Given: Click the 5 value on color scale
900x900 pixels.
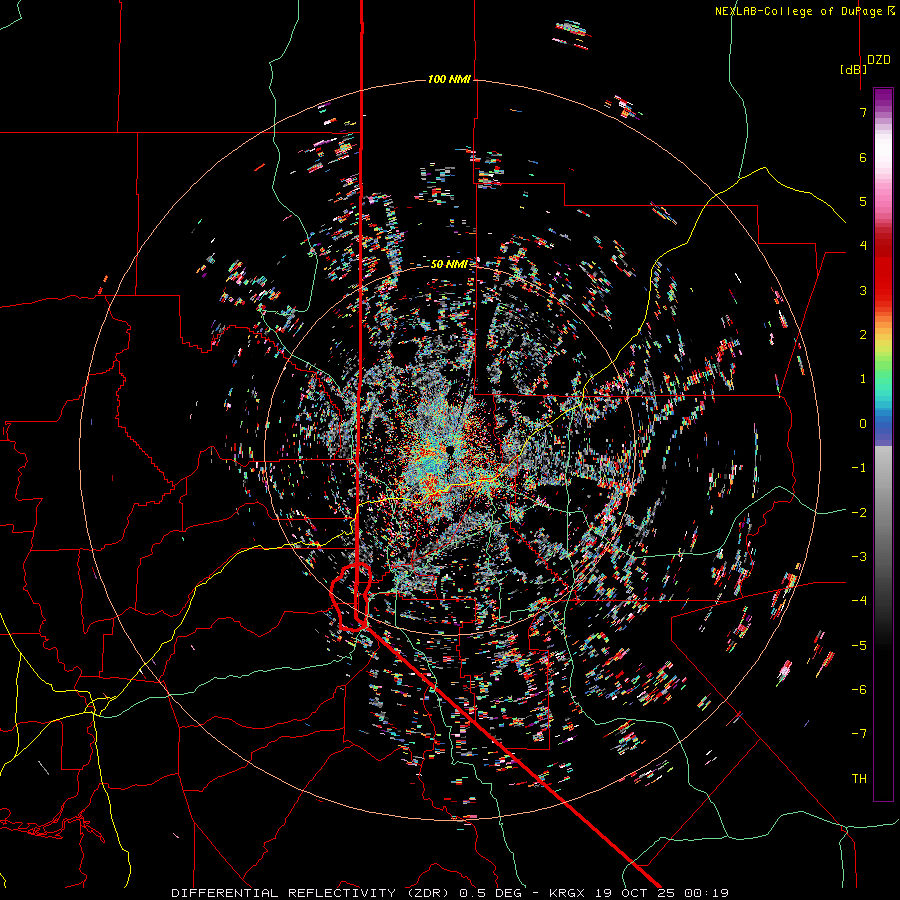Looking at the screenshot, I should (863, 201).
